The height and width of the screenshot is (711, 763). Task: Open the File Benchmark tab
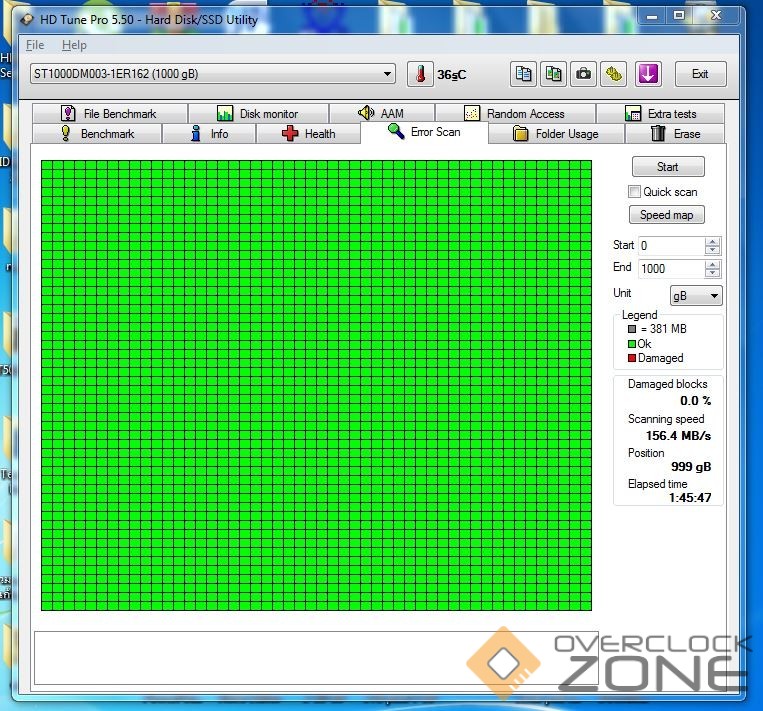(x=109, y=113)
